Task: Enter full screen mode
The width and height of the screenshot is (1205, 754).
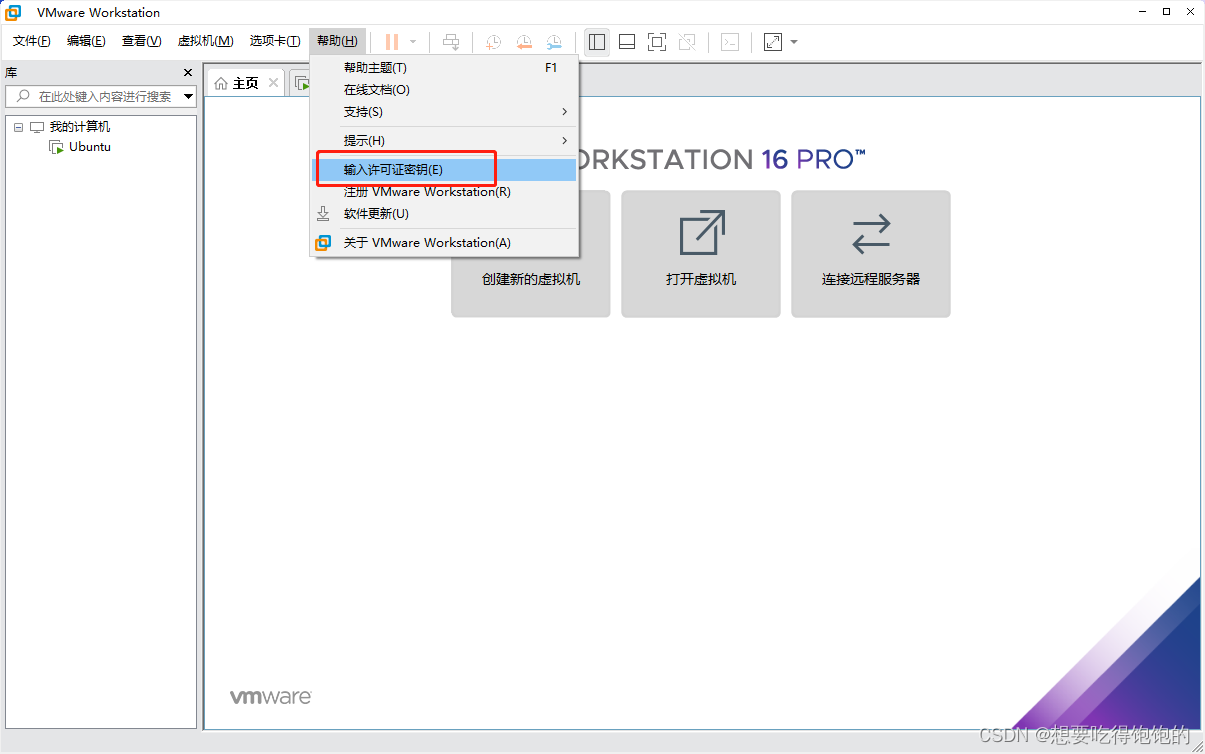Action: (656, 41)
